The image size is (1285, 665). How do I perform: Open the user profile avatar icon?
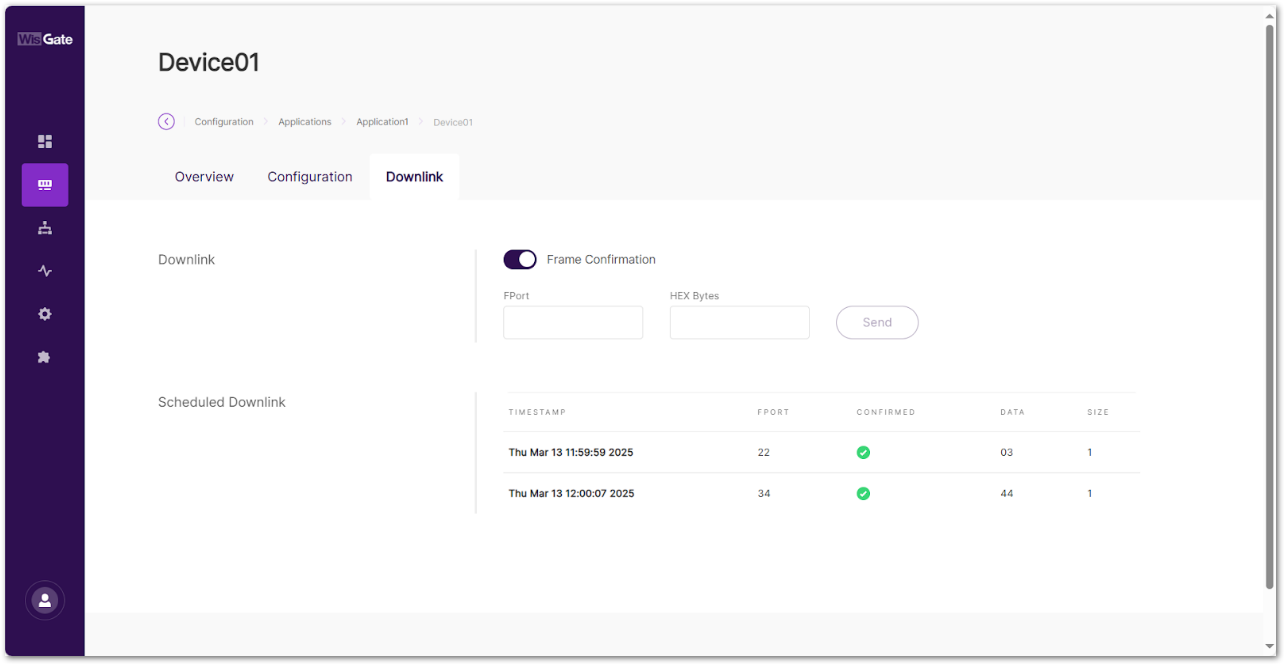(45, 600)
